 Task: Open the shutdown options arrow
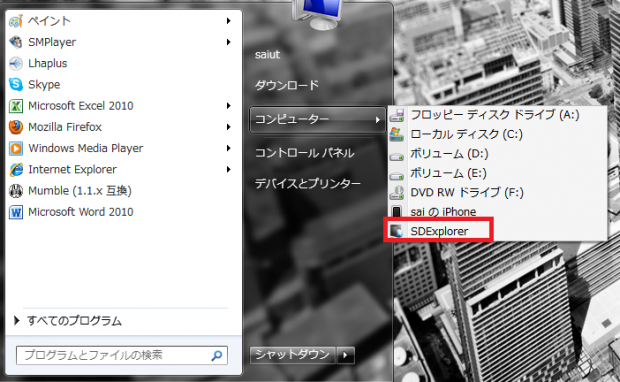(346, 355)
